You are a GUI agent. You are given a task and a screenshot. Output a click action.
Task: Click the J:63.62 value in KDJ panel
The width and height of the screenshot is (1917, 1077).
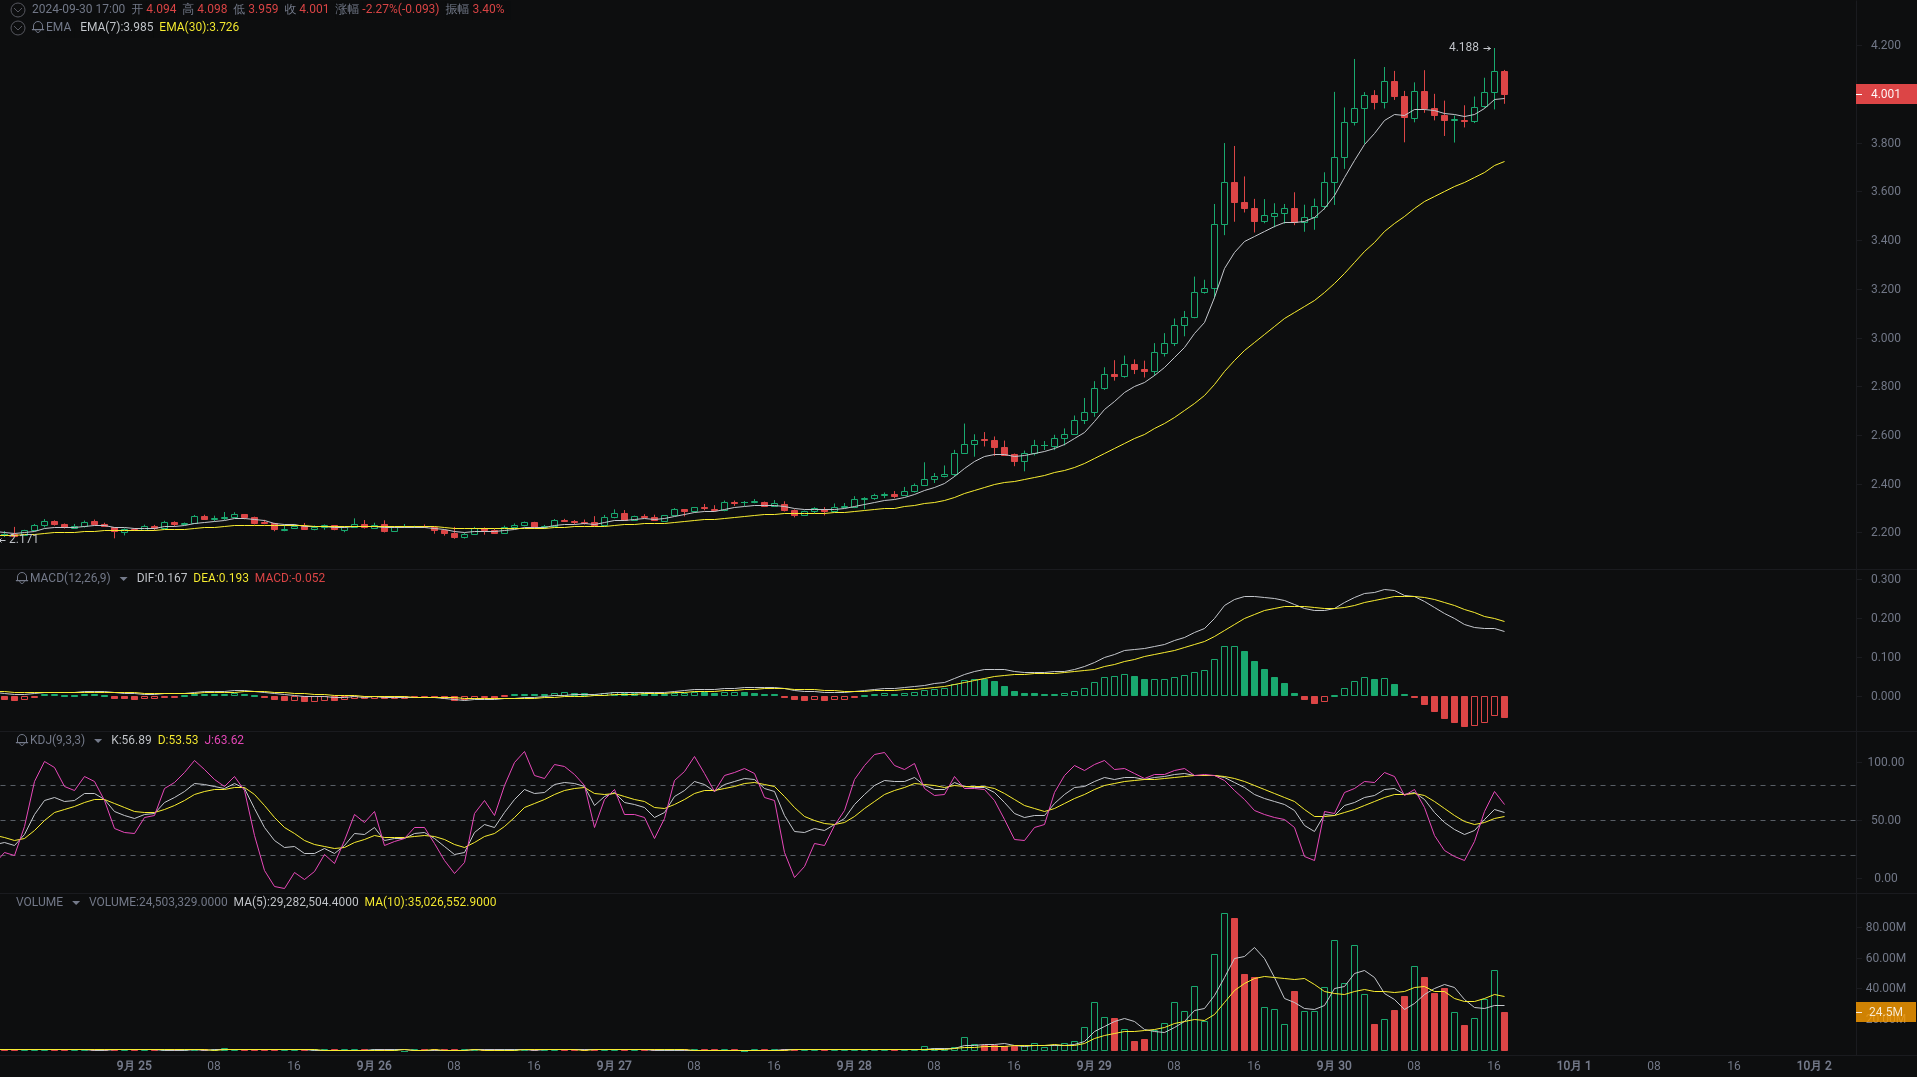(x=222, y=740)
